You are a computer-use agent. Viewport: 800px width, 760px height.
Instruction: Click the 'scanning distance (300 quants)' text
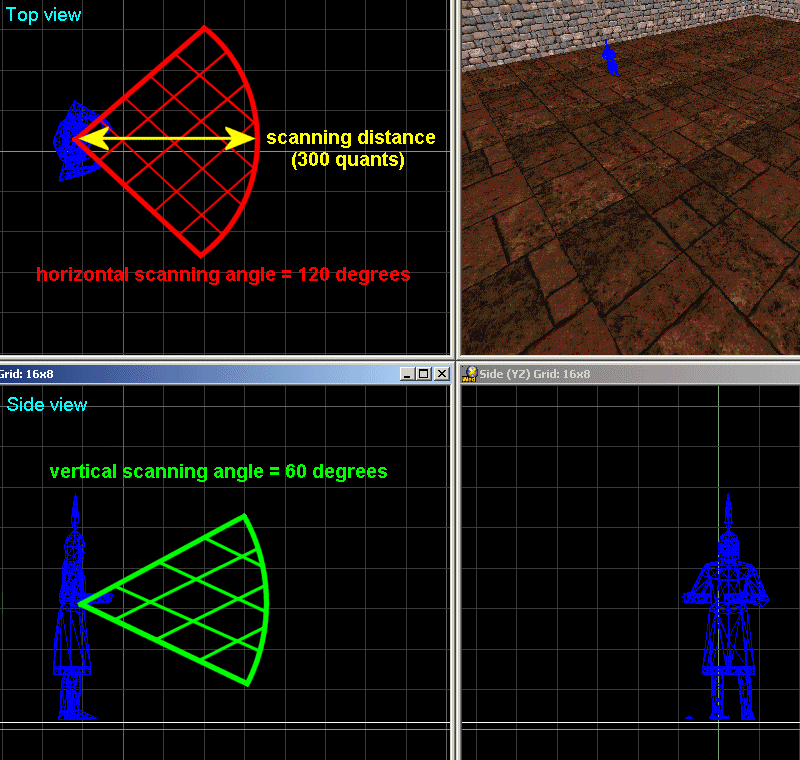tap(350, 148)
